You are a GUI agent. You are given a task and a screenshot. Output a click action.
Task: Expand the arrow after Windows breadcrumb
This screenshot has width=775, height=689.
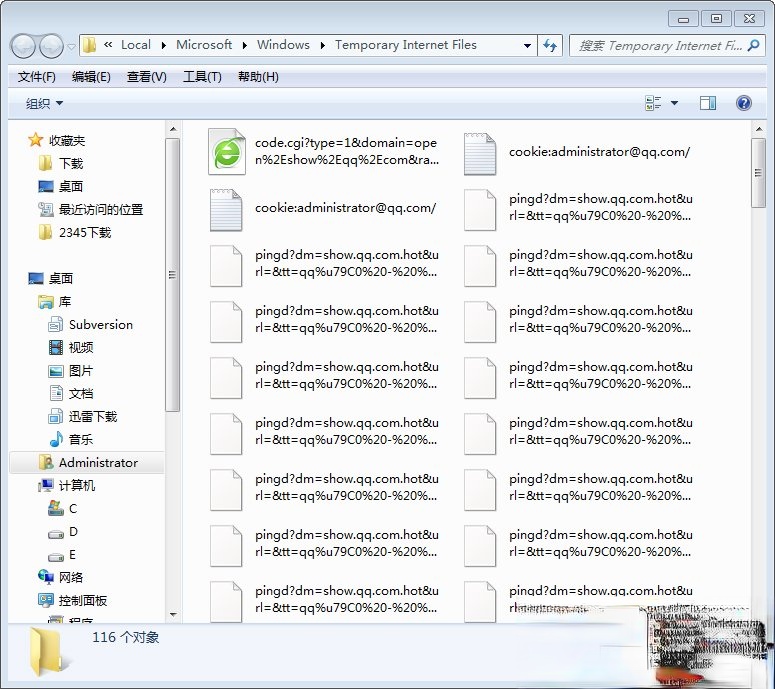[x=323, y=45]
